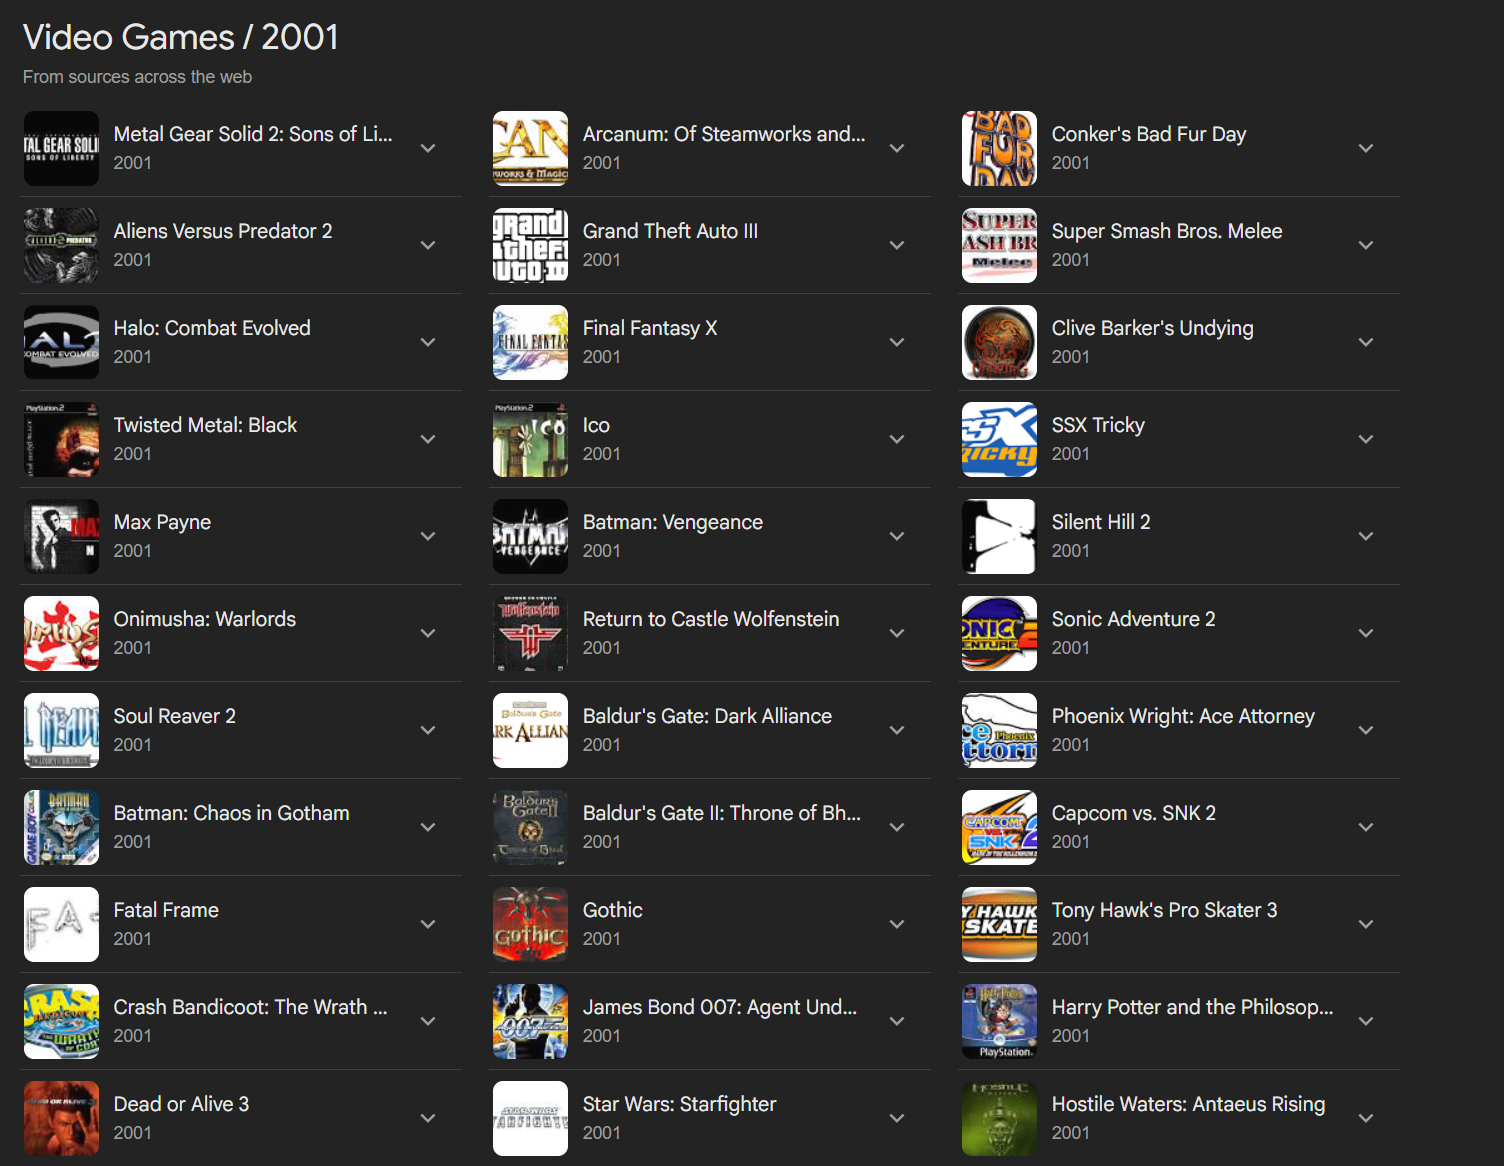This screenshot has height=1166, width=1504.
Task: Select the Conker's Bad Fur Day cover
Action: coord(999,148)
